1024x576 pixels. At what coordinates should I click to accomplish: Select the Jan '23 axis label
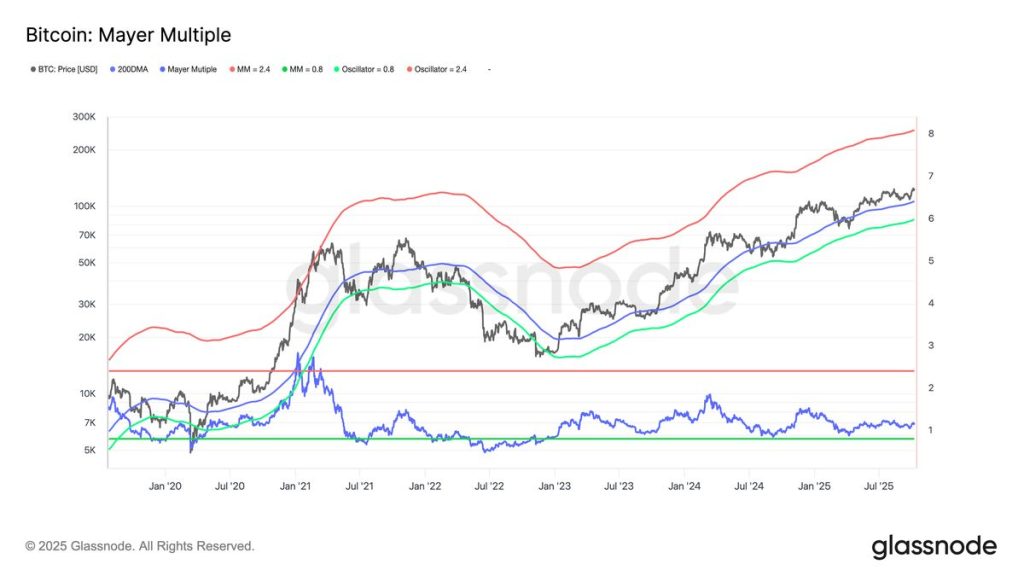point(556,484)
